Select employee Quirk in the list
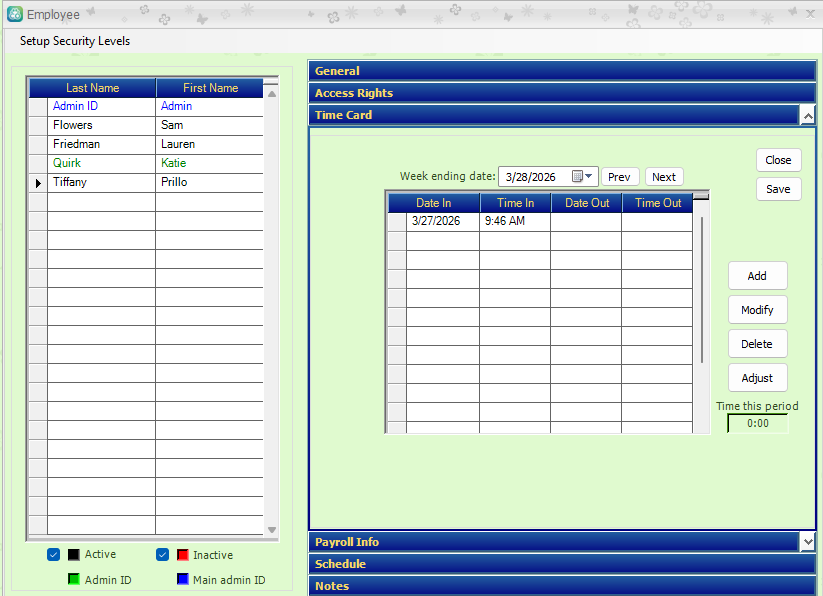The image size is (823, 596). 67,163
